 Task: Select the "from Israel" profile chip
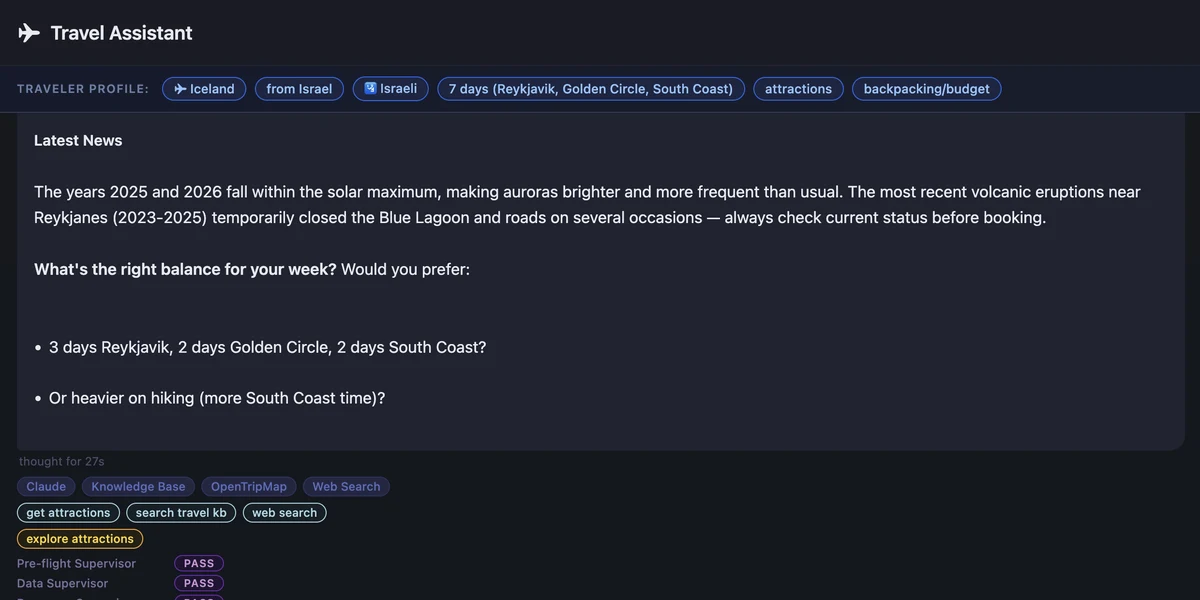click(x=299, y=89)
